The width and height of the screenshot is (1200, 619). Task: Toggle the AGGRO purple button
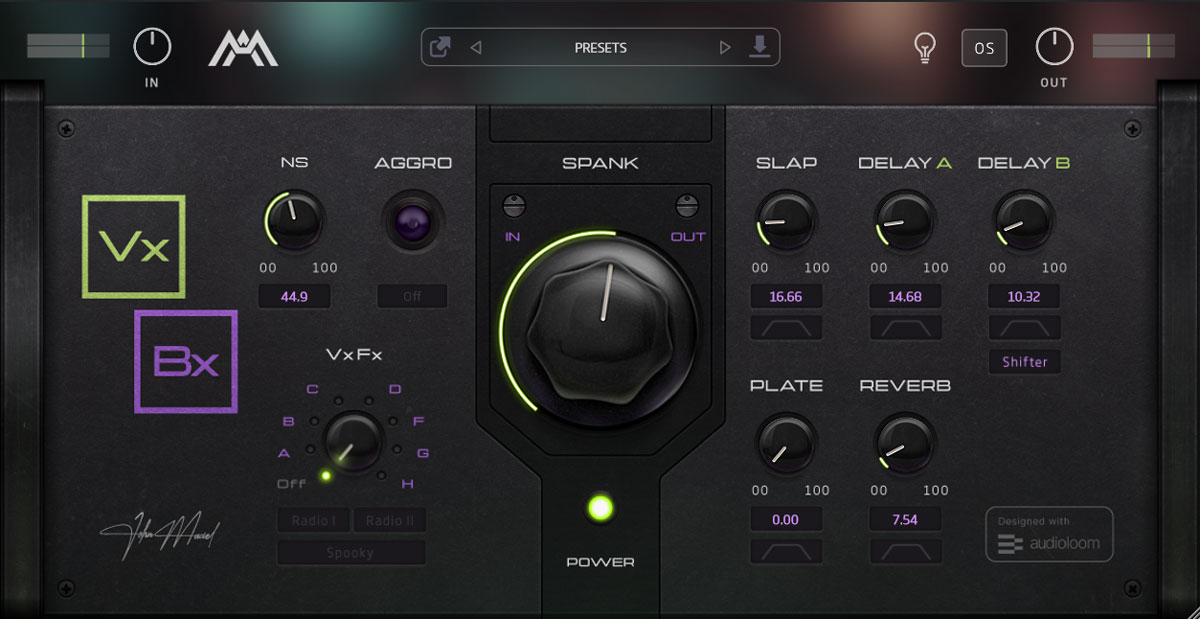click(413, 220)
